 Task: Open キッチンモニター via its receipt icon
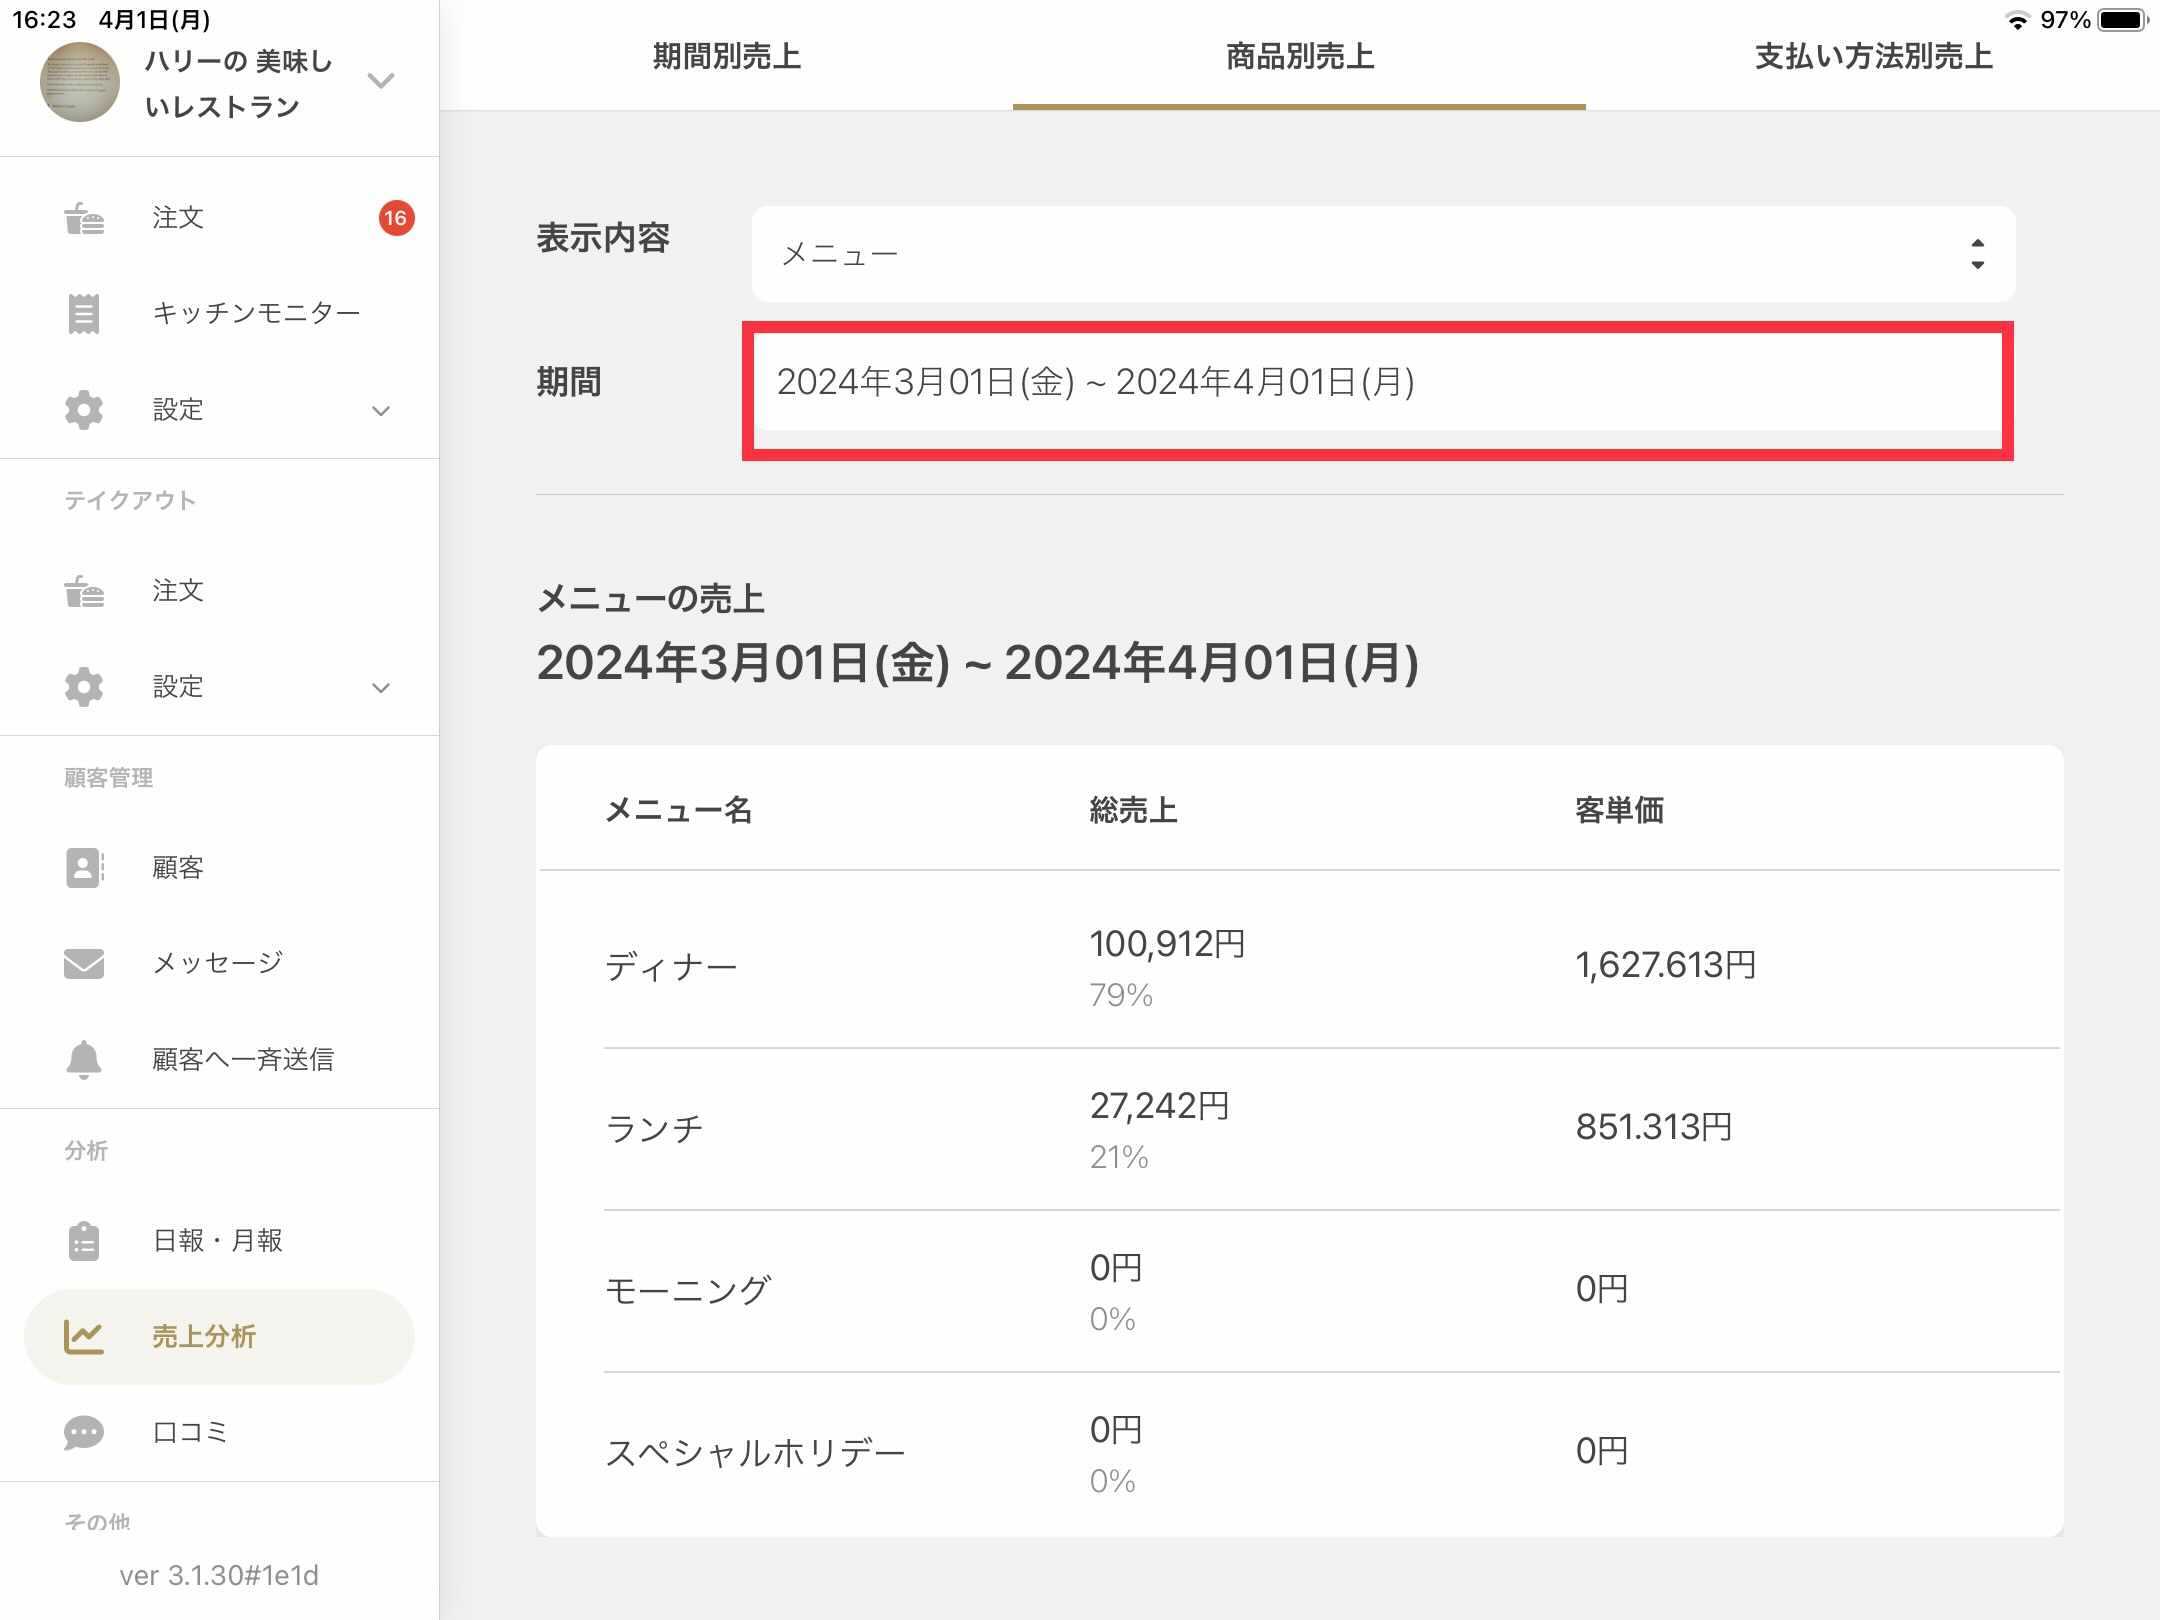tap(84, 313)
